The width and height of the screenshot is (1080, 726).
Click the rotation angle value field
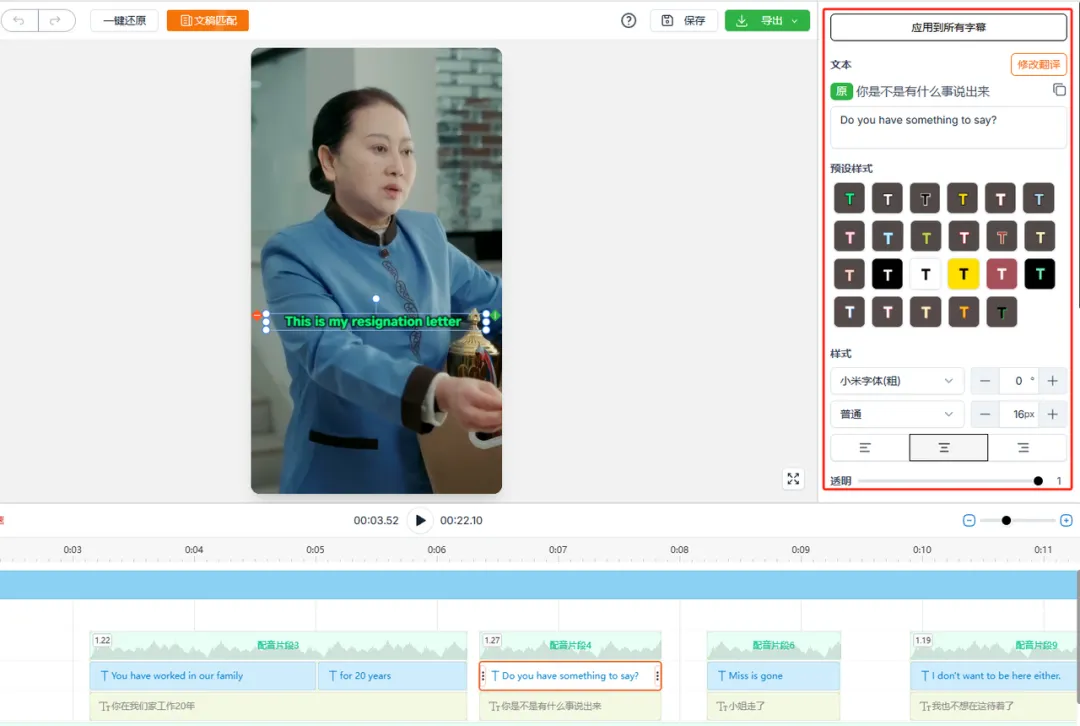[1019, 381]
